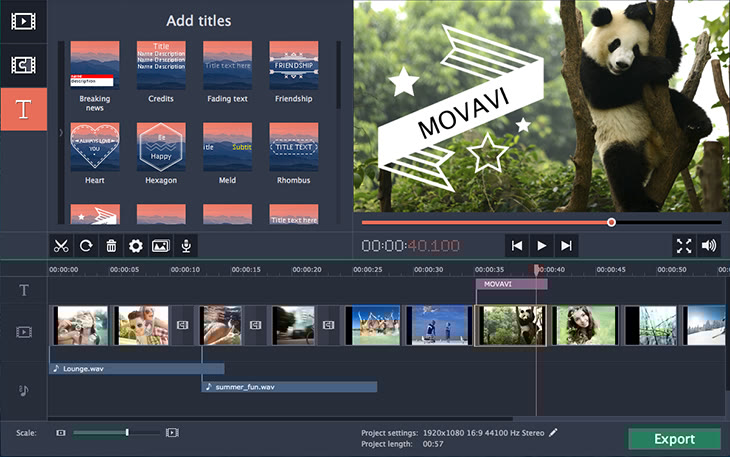Delete selection with trash icon
The width and height of the screenshot is (730, 457).
pyautogui.click(x=111, y=245)
